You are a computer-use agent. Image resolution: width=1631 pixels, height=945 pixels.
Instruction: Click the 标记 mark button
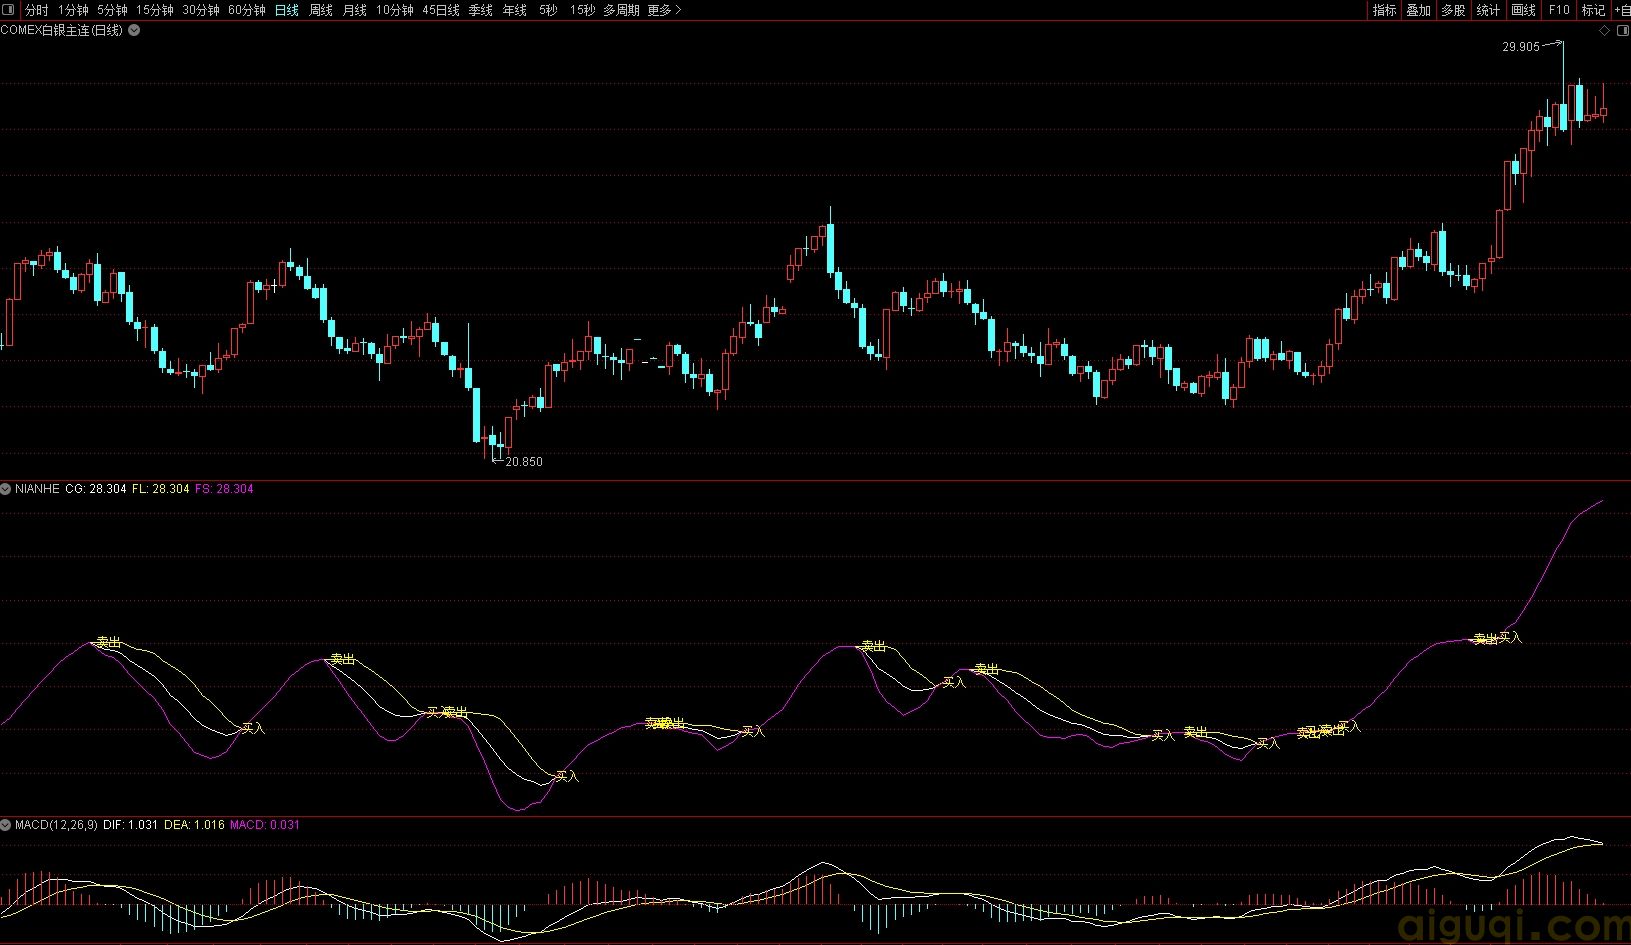[x=1593, y=10]
